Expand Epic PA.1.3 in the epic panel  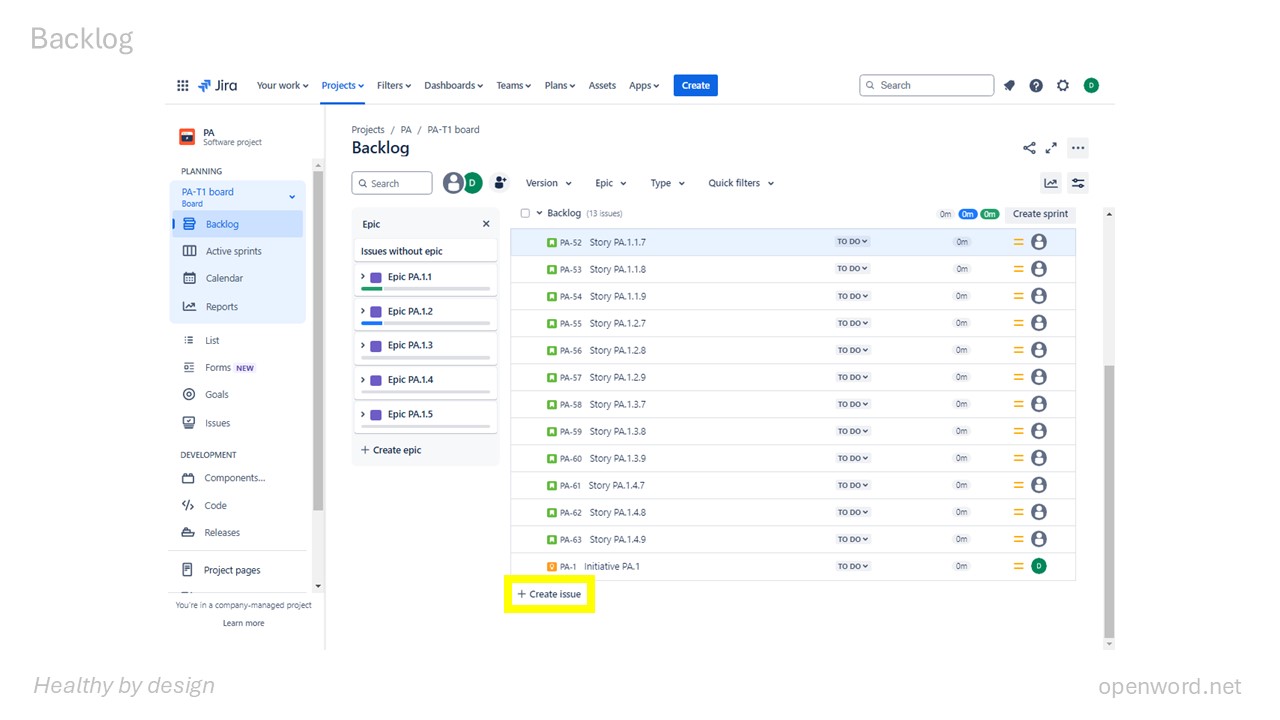tap(363, 345)
